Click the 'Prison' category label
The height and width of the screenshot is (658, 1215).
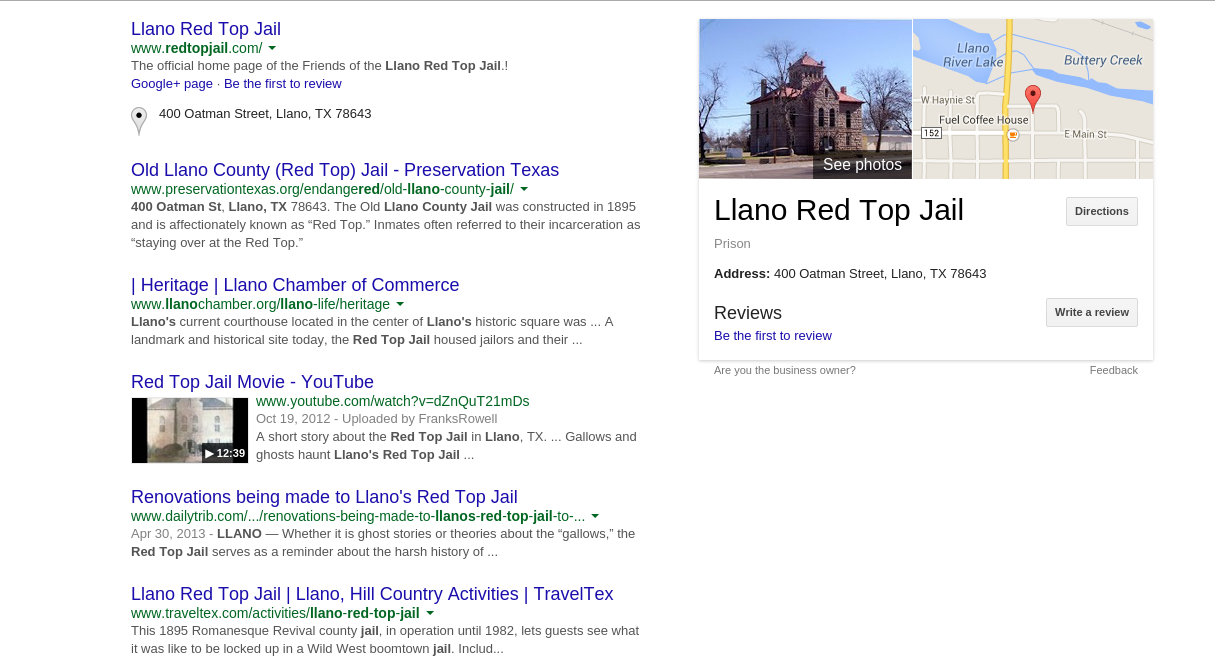pyautogui.click(x=732, y=244)
